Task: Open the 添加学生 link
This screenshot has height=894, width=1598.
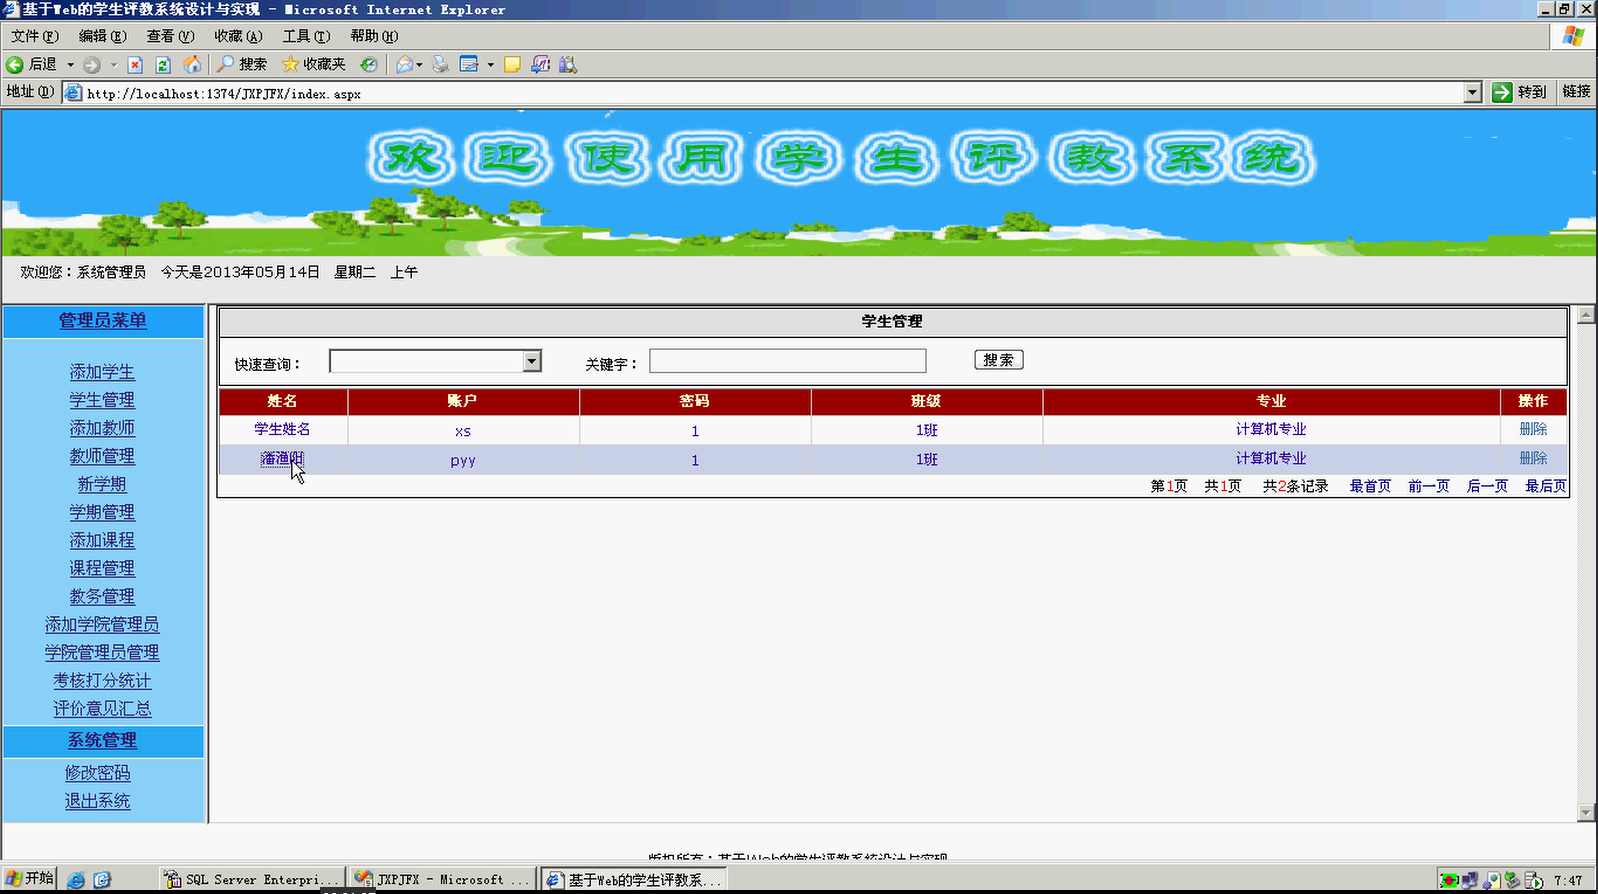Action: 102,372
